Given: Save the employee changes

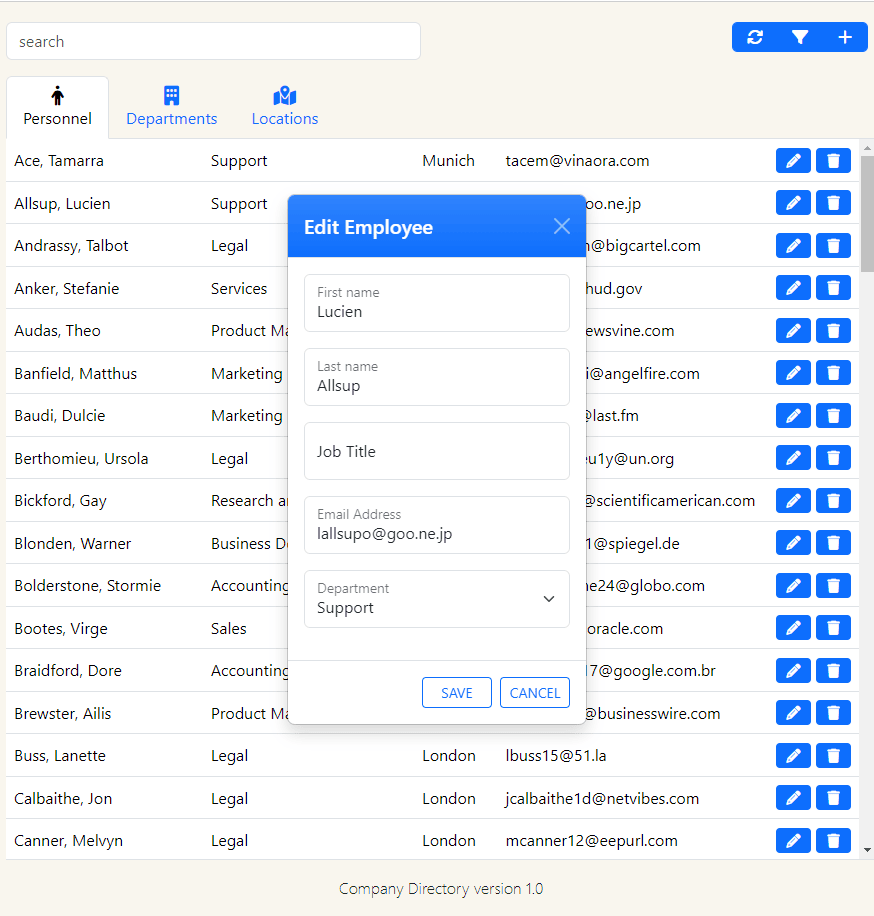Looking at the screenshot, I should (x=457, y=692).
